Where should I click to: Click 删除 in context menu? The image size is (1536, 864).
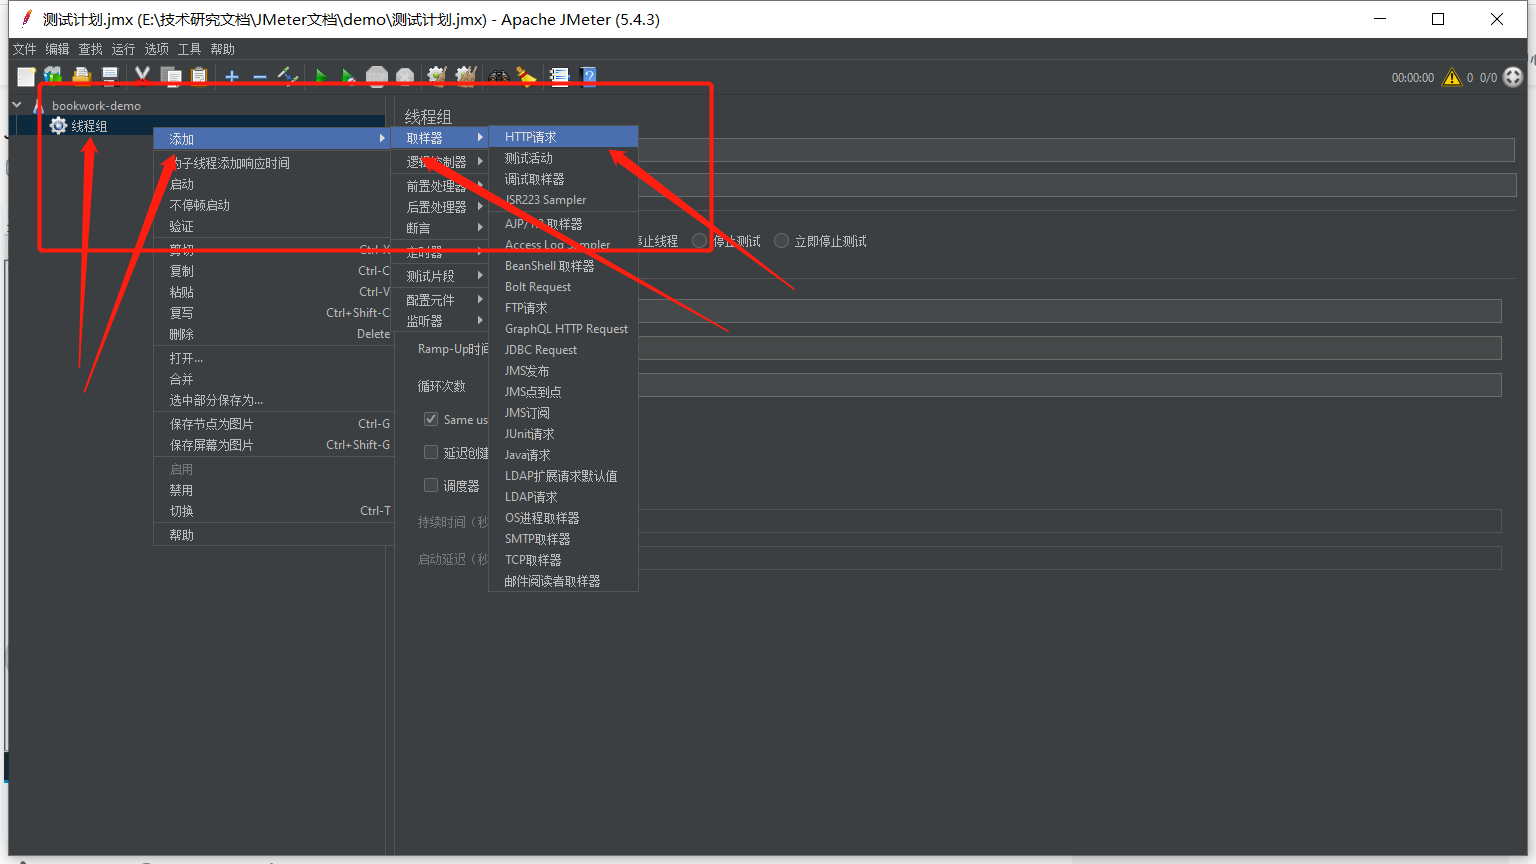click(272, 334)
